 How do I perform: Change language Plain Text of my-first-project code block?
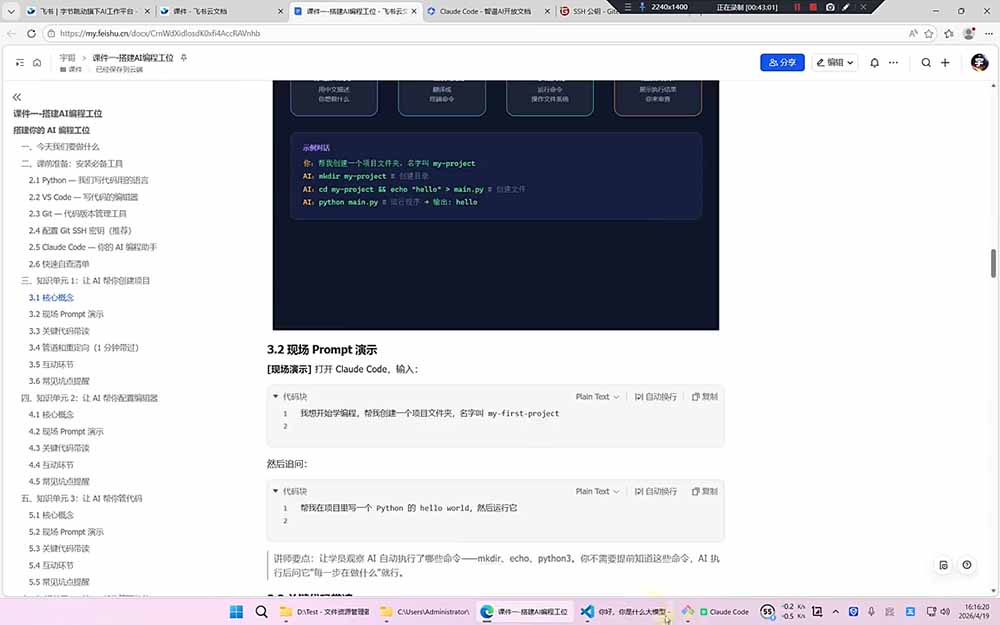597,397
